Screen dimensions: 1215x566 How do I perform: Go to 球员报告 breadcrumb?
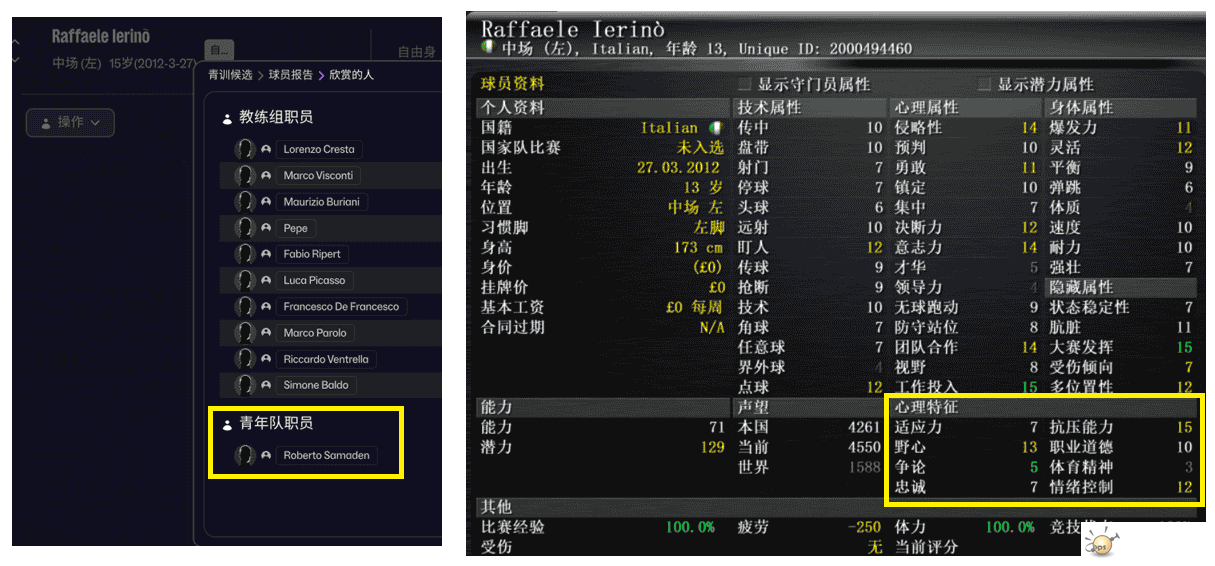point(291,75)
